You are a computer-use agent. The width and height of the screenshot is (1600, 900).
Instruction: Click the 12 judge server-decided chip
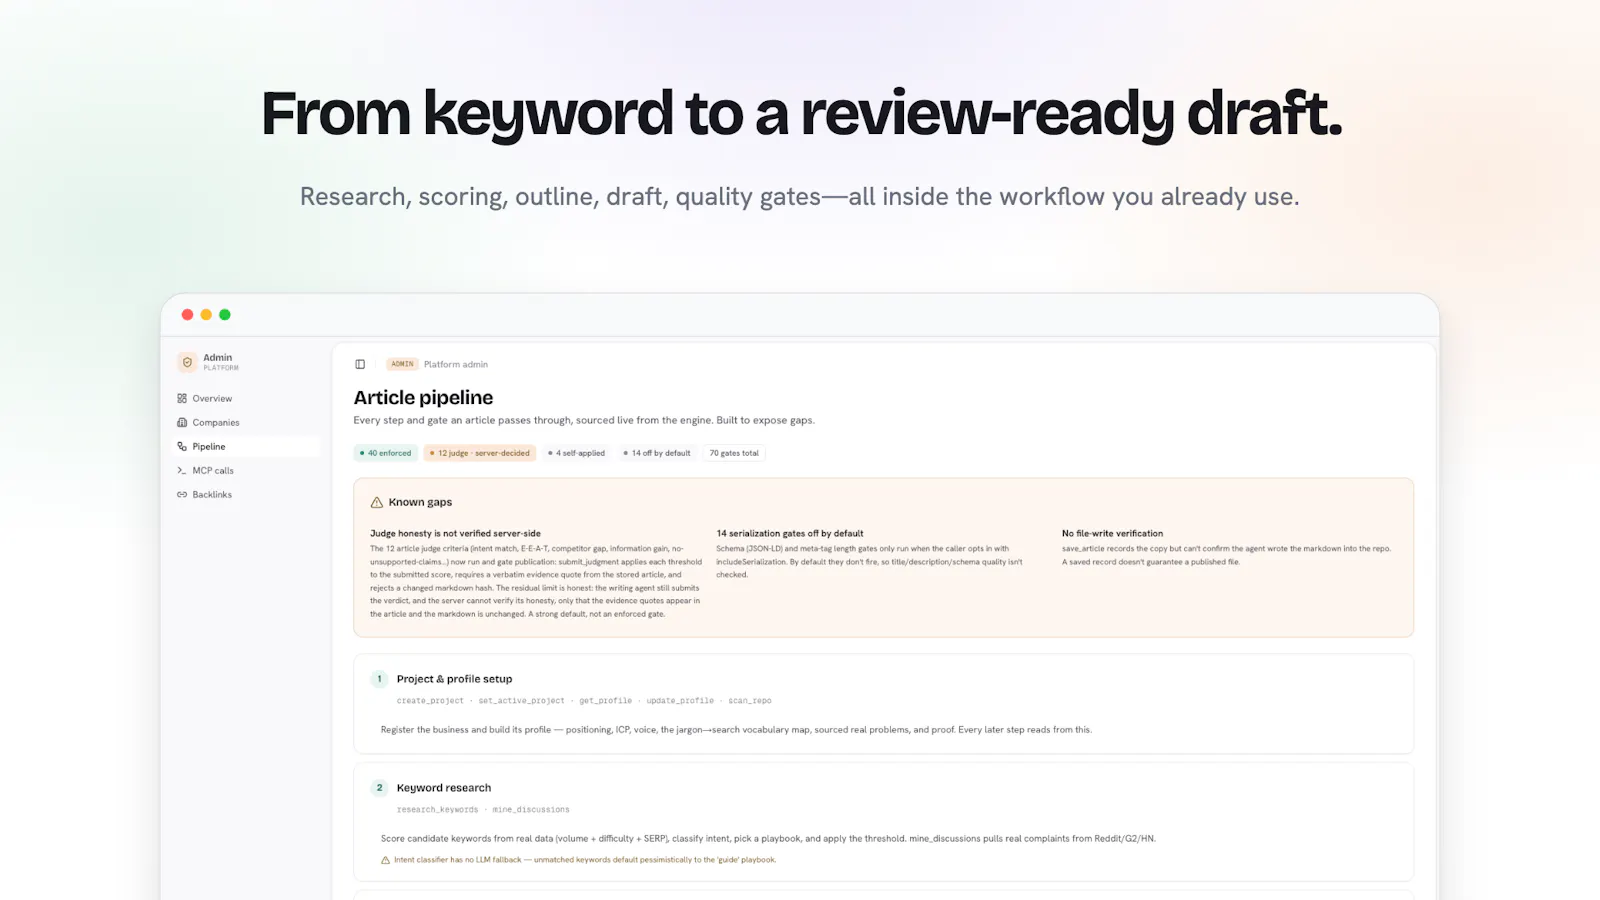tap(480, 453)
